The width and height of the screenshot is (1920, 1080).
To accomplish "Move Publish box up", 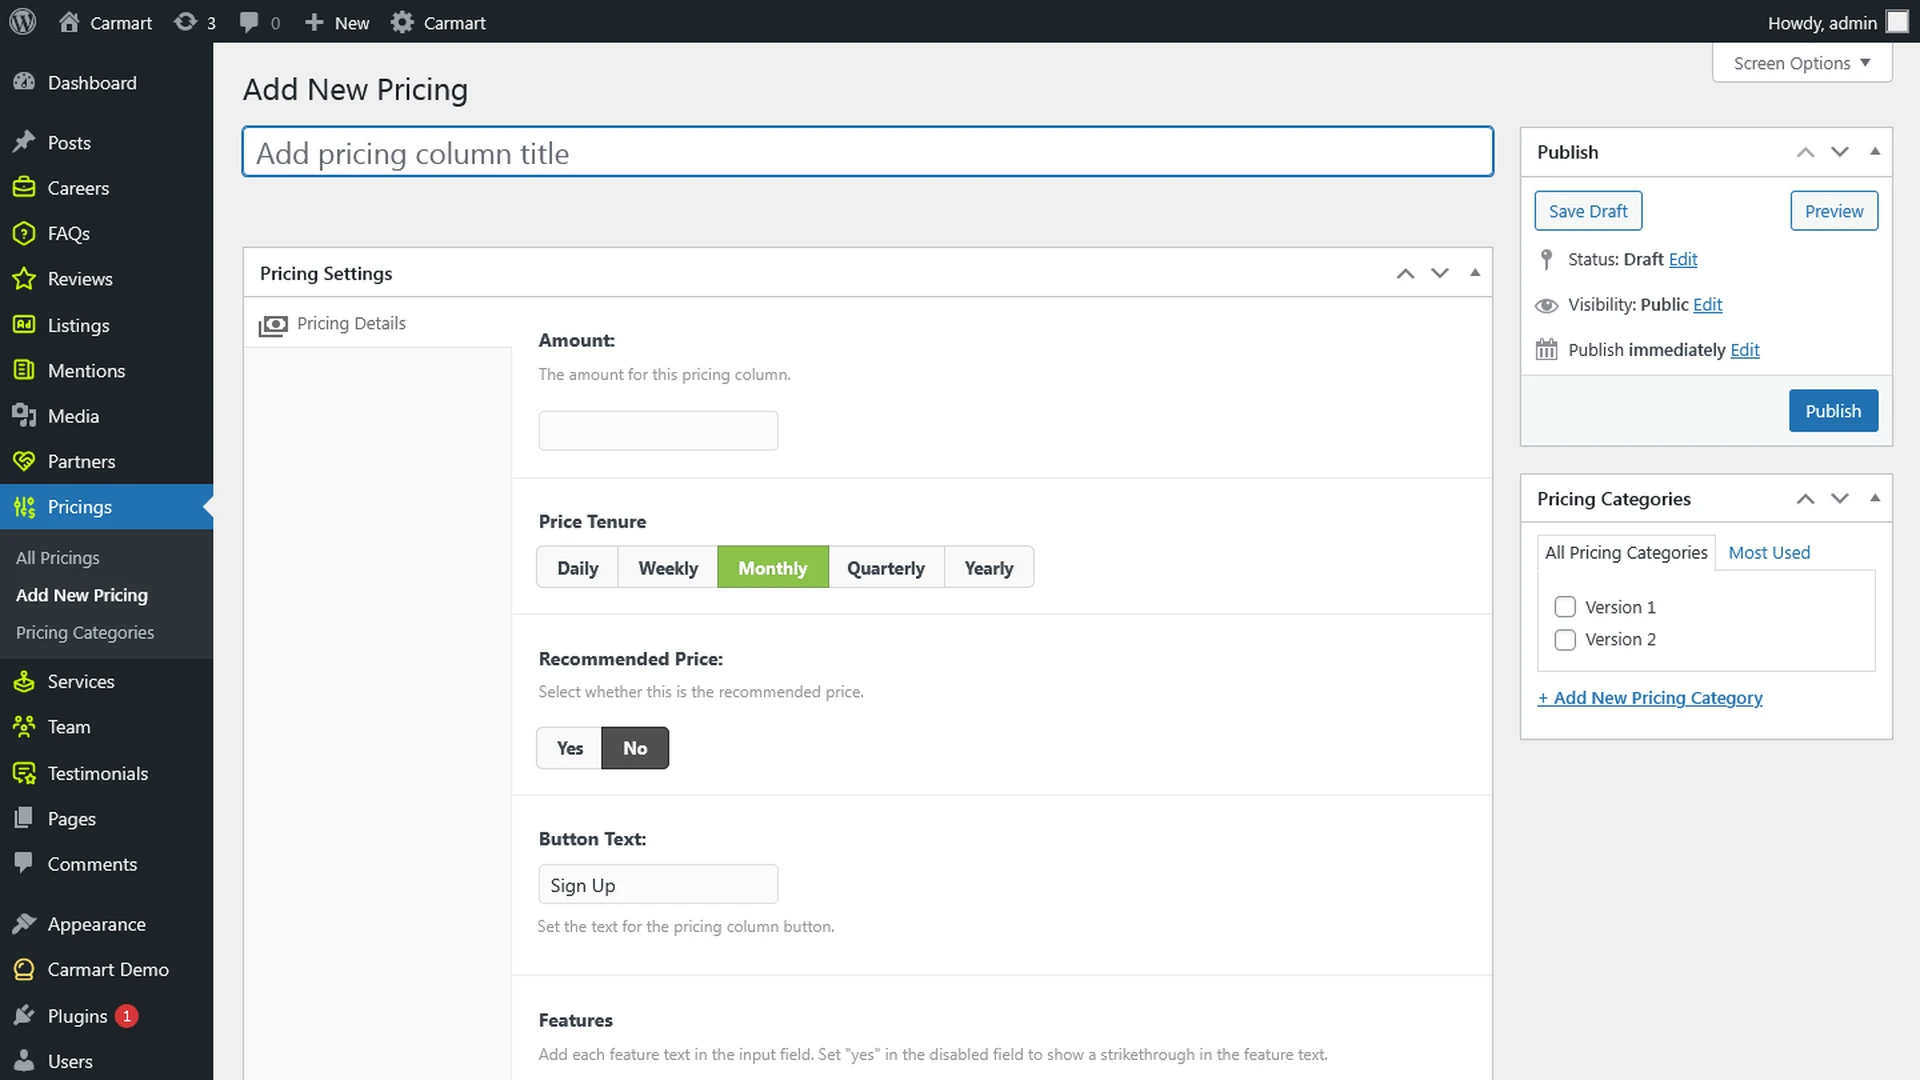I will click(1805, 152).
